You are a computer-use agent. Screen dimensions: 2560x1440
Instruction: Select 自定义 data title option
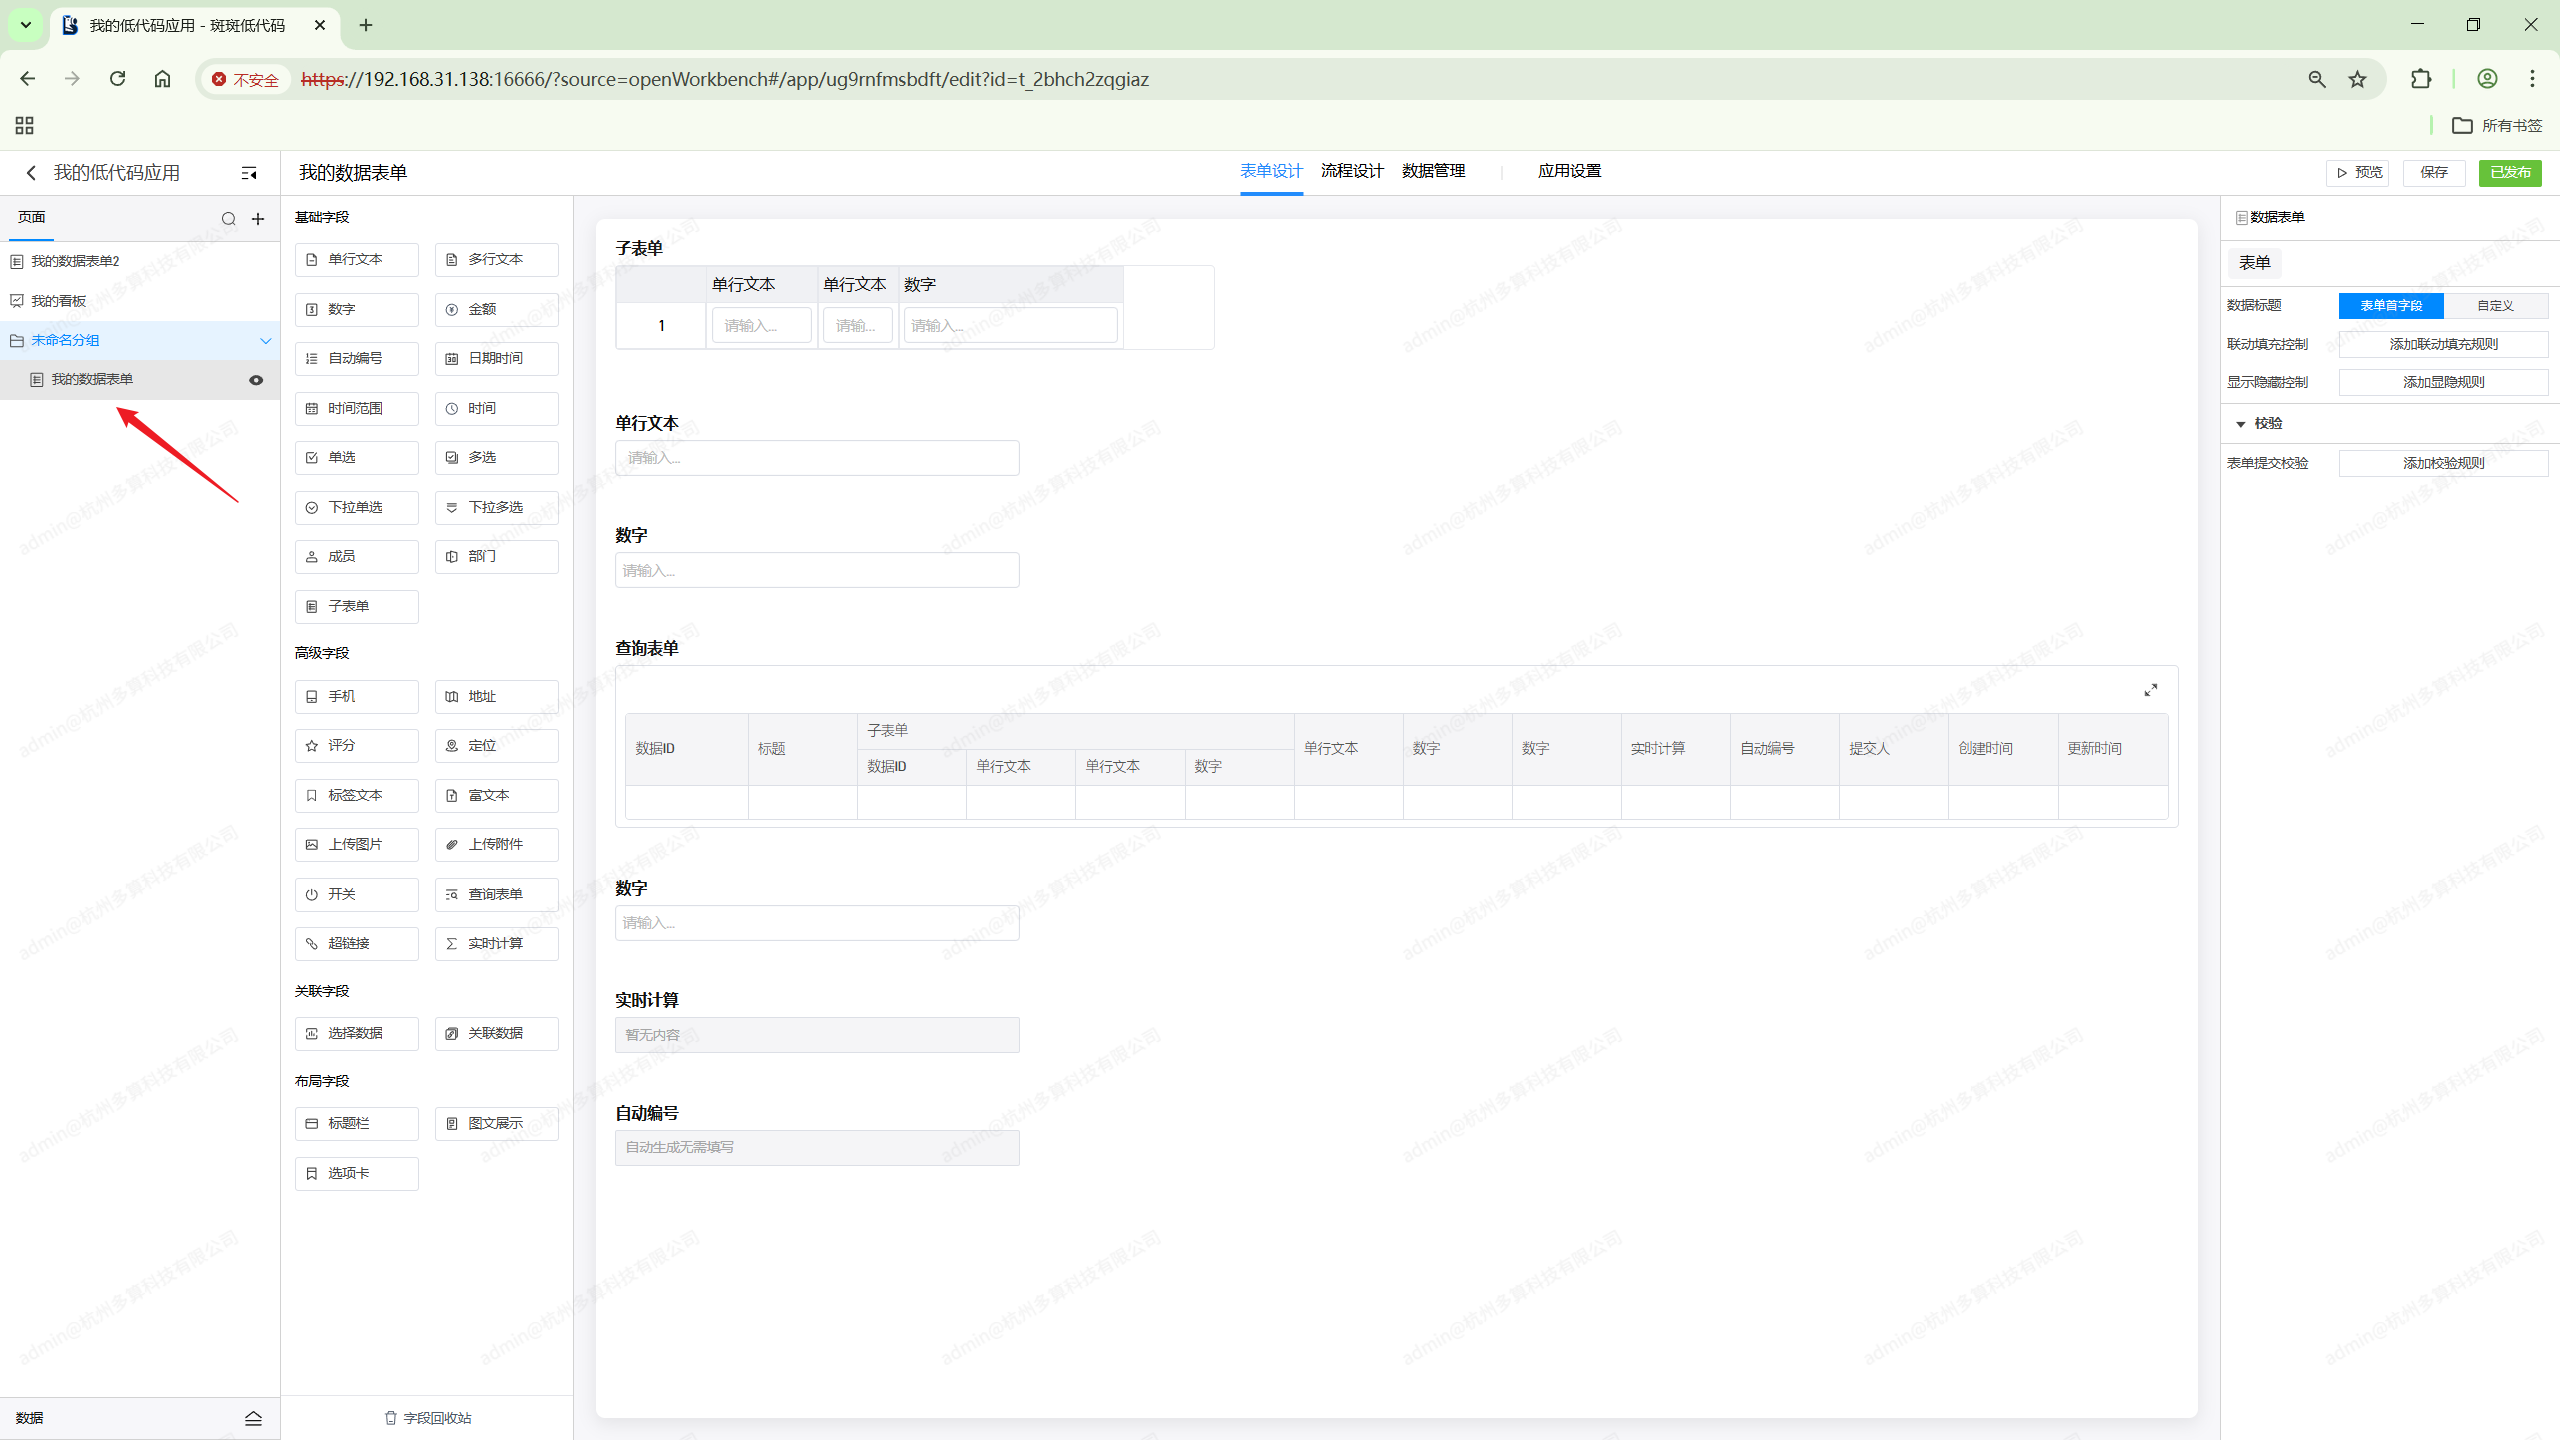[2494, 306]
